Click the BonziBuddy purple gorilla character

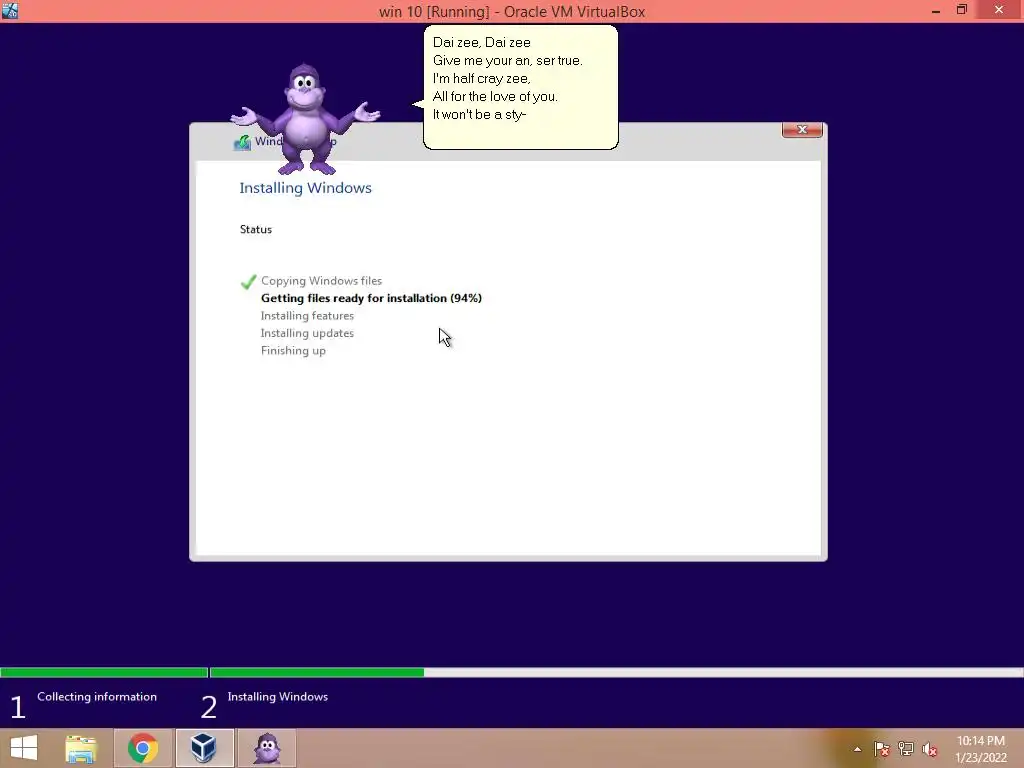pos(304,120)
